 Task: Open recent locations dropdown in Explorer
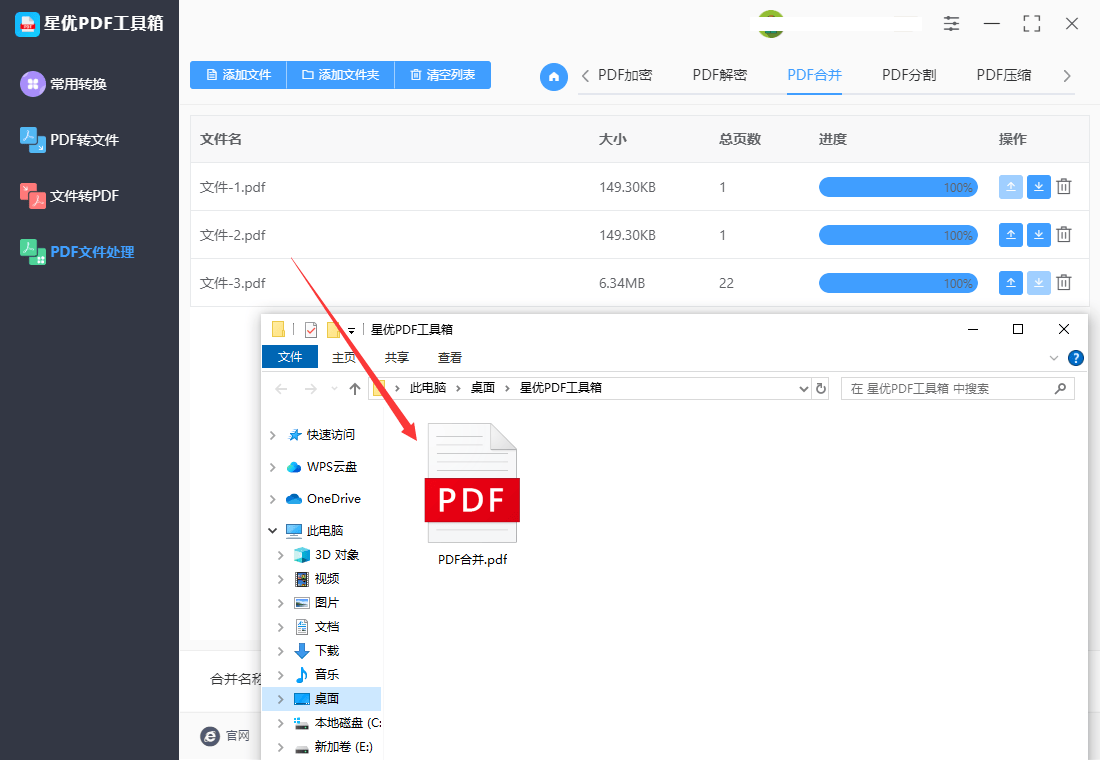[x=335, y=389]
